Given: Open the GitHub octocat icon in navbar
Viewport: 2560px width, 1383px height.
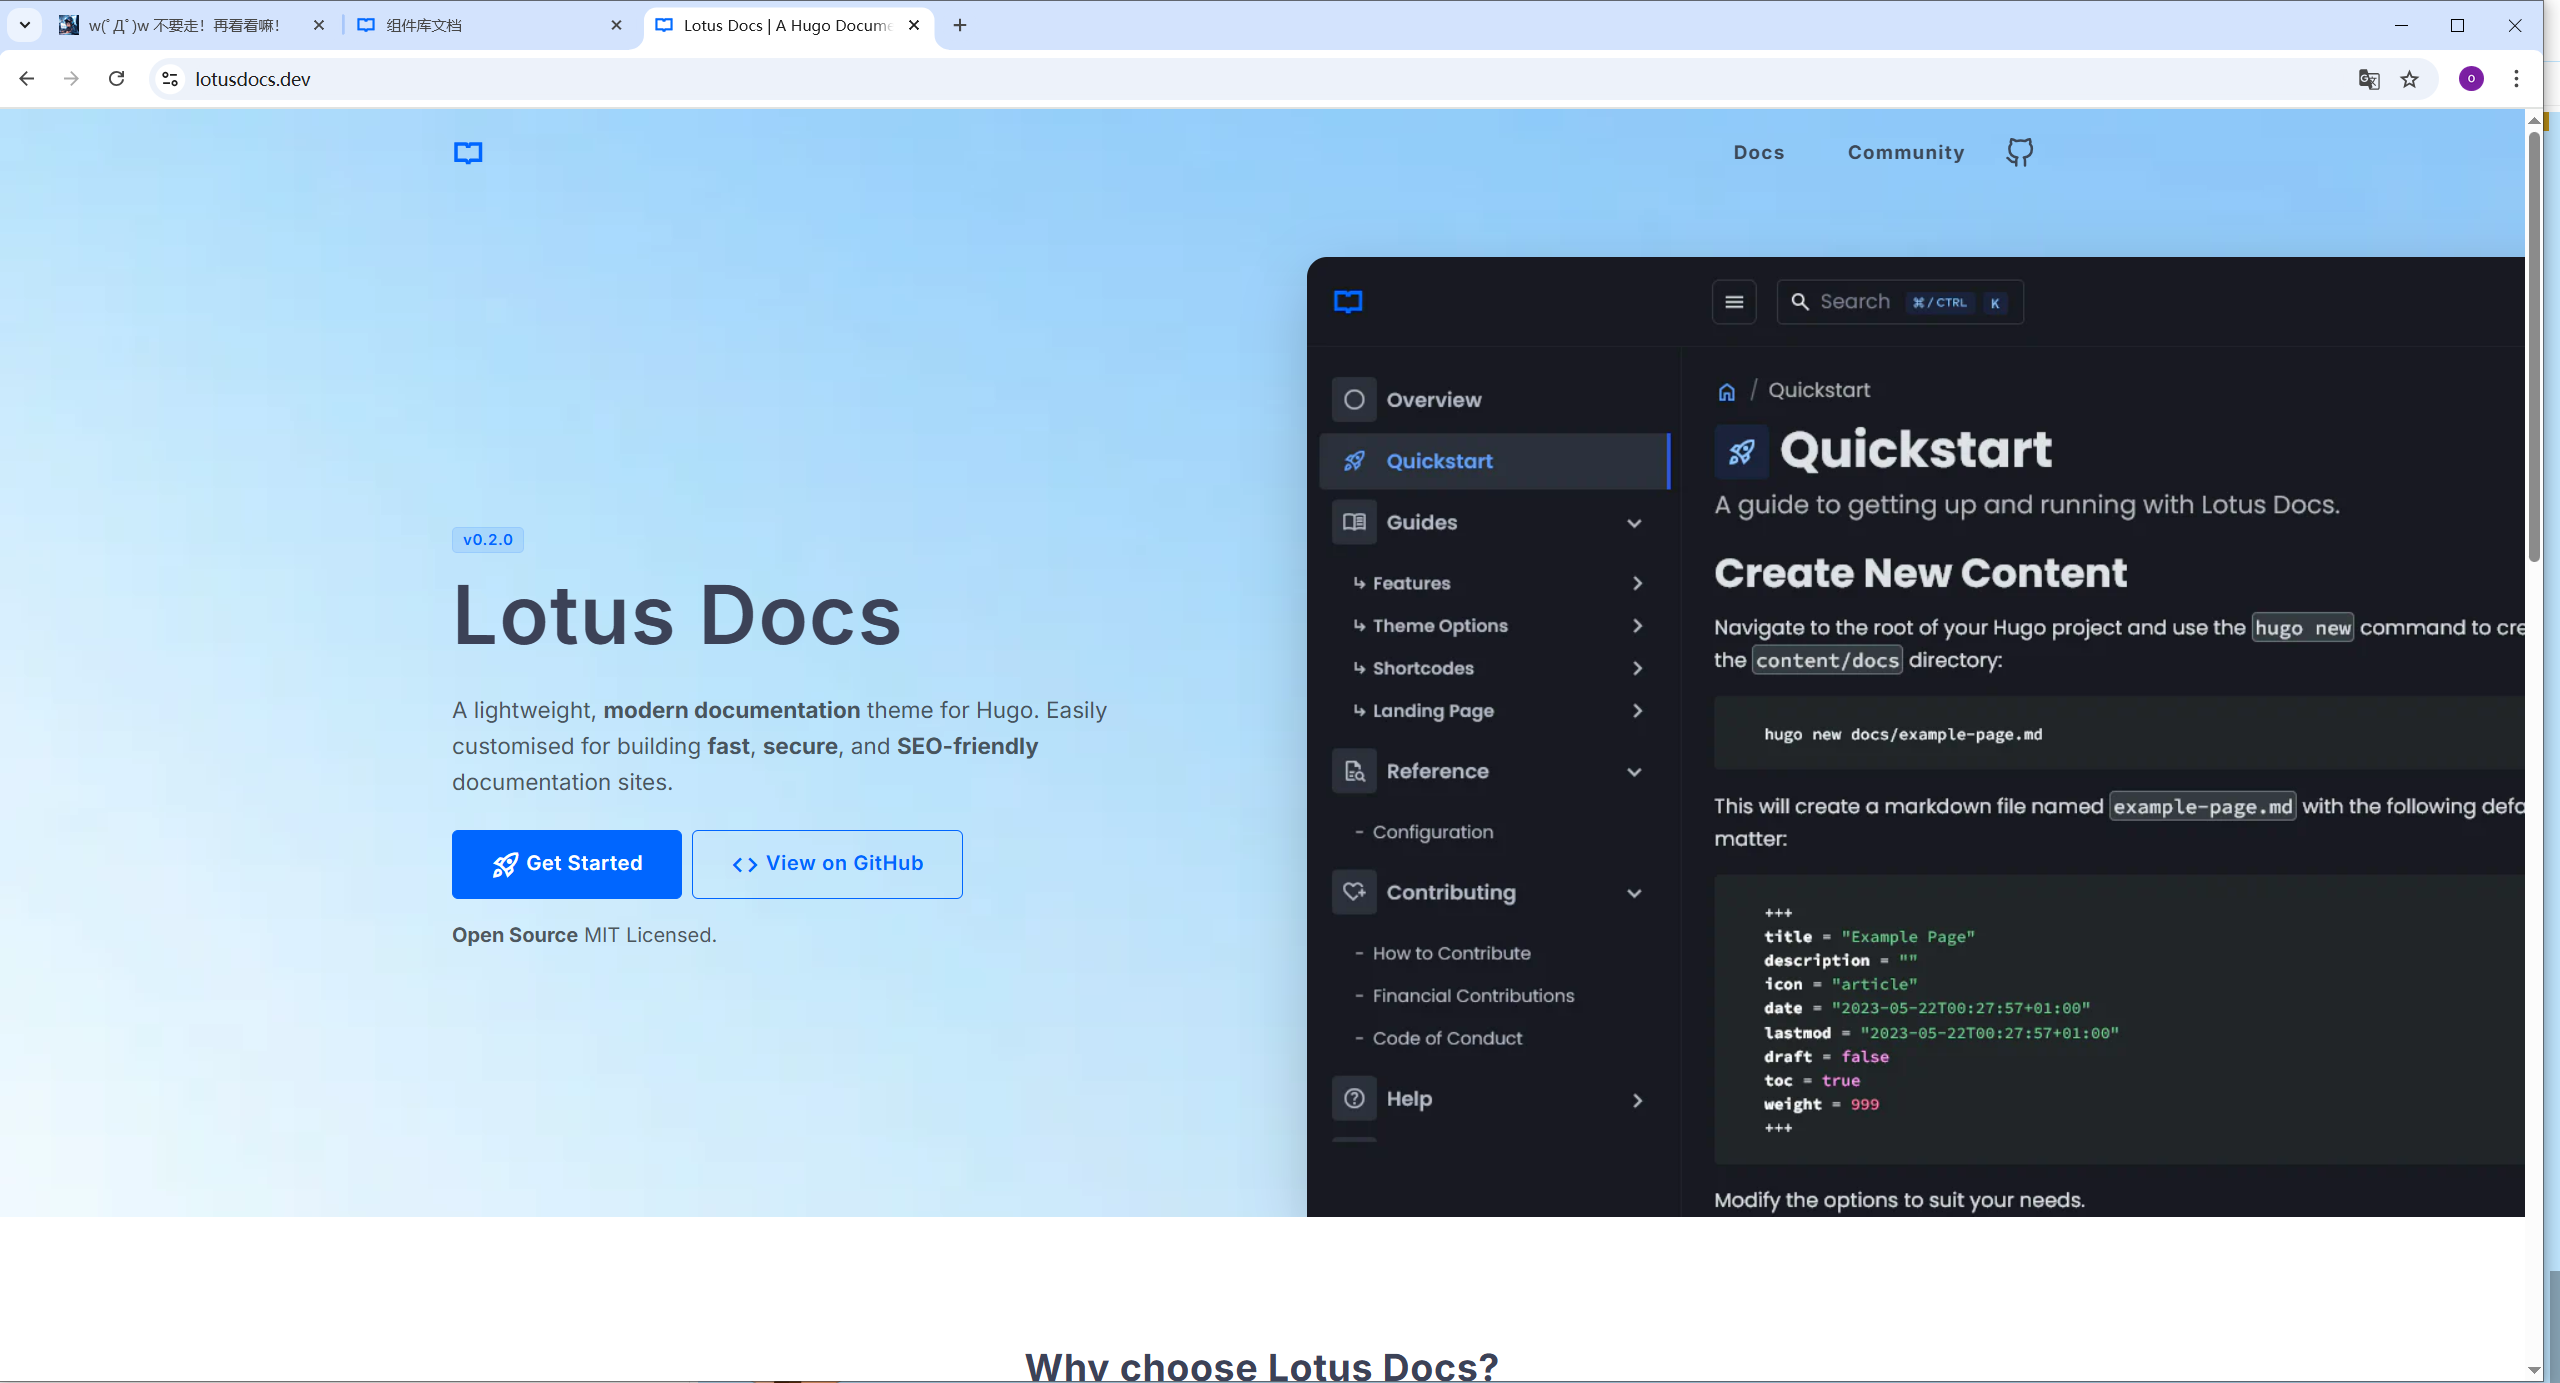Looking at the screenshot, I should point(2019,152).
